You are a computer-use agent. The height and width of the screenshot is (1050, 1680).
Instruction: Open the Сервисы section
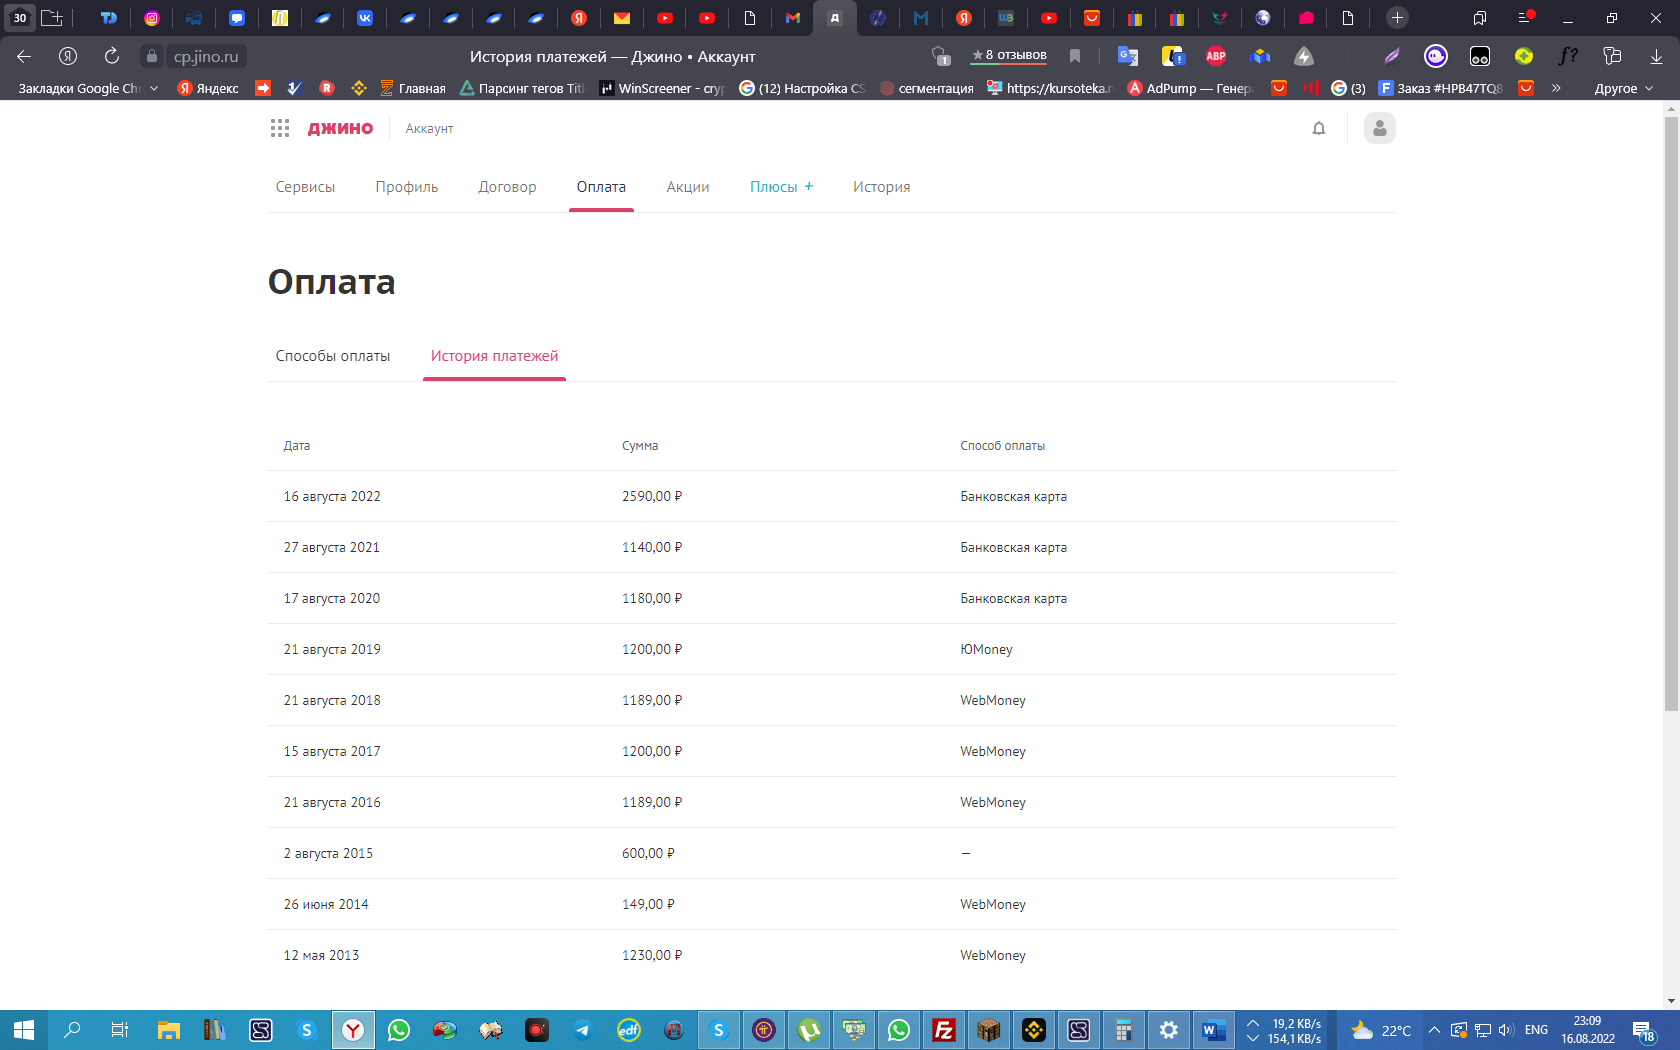coord(305,187)
